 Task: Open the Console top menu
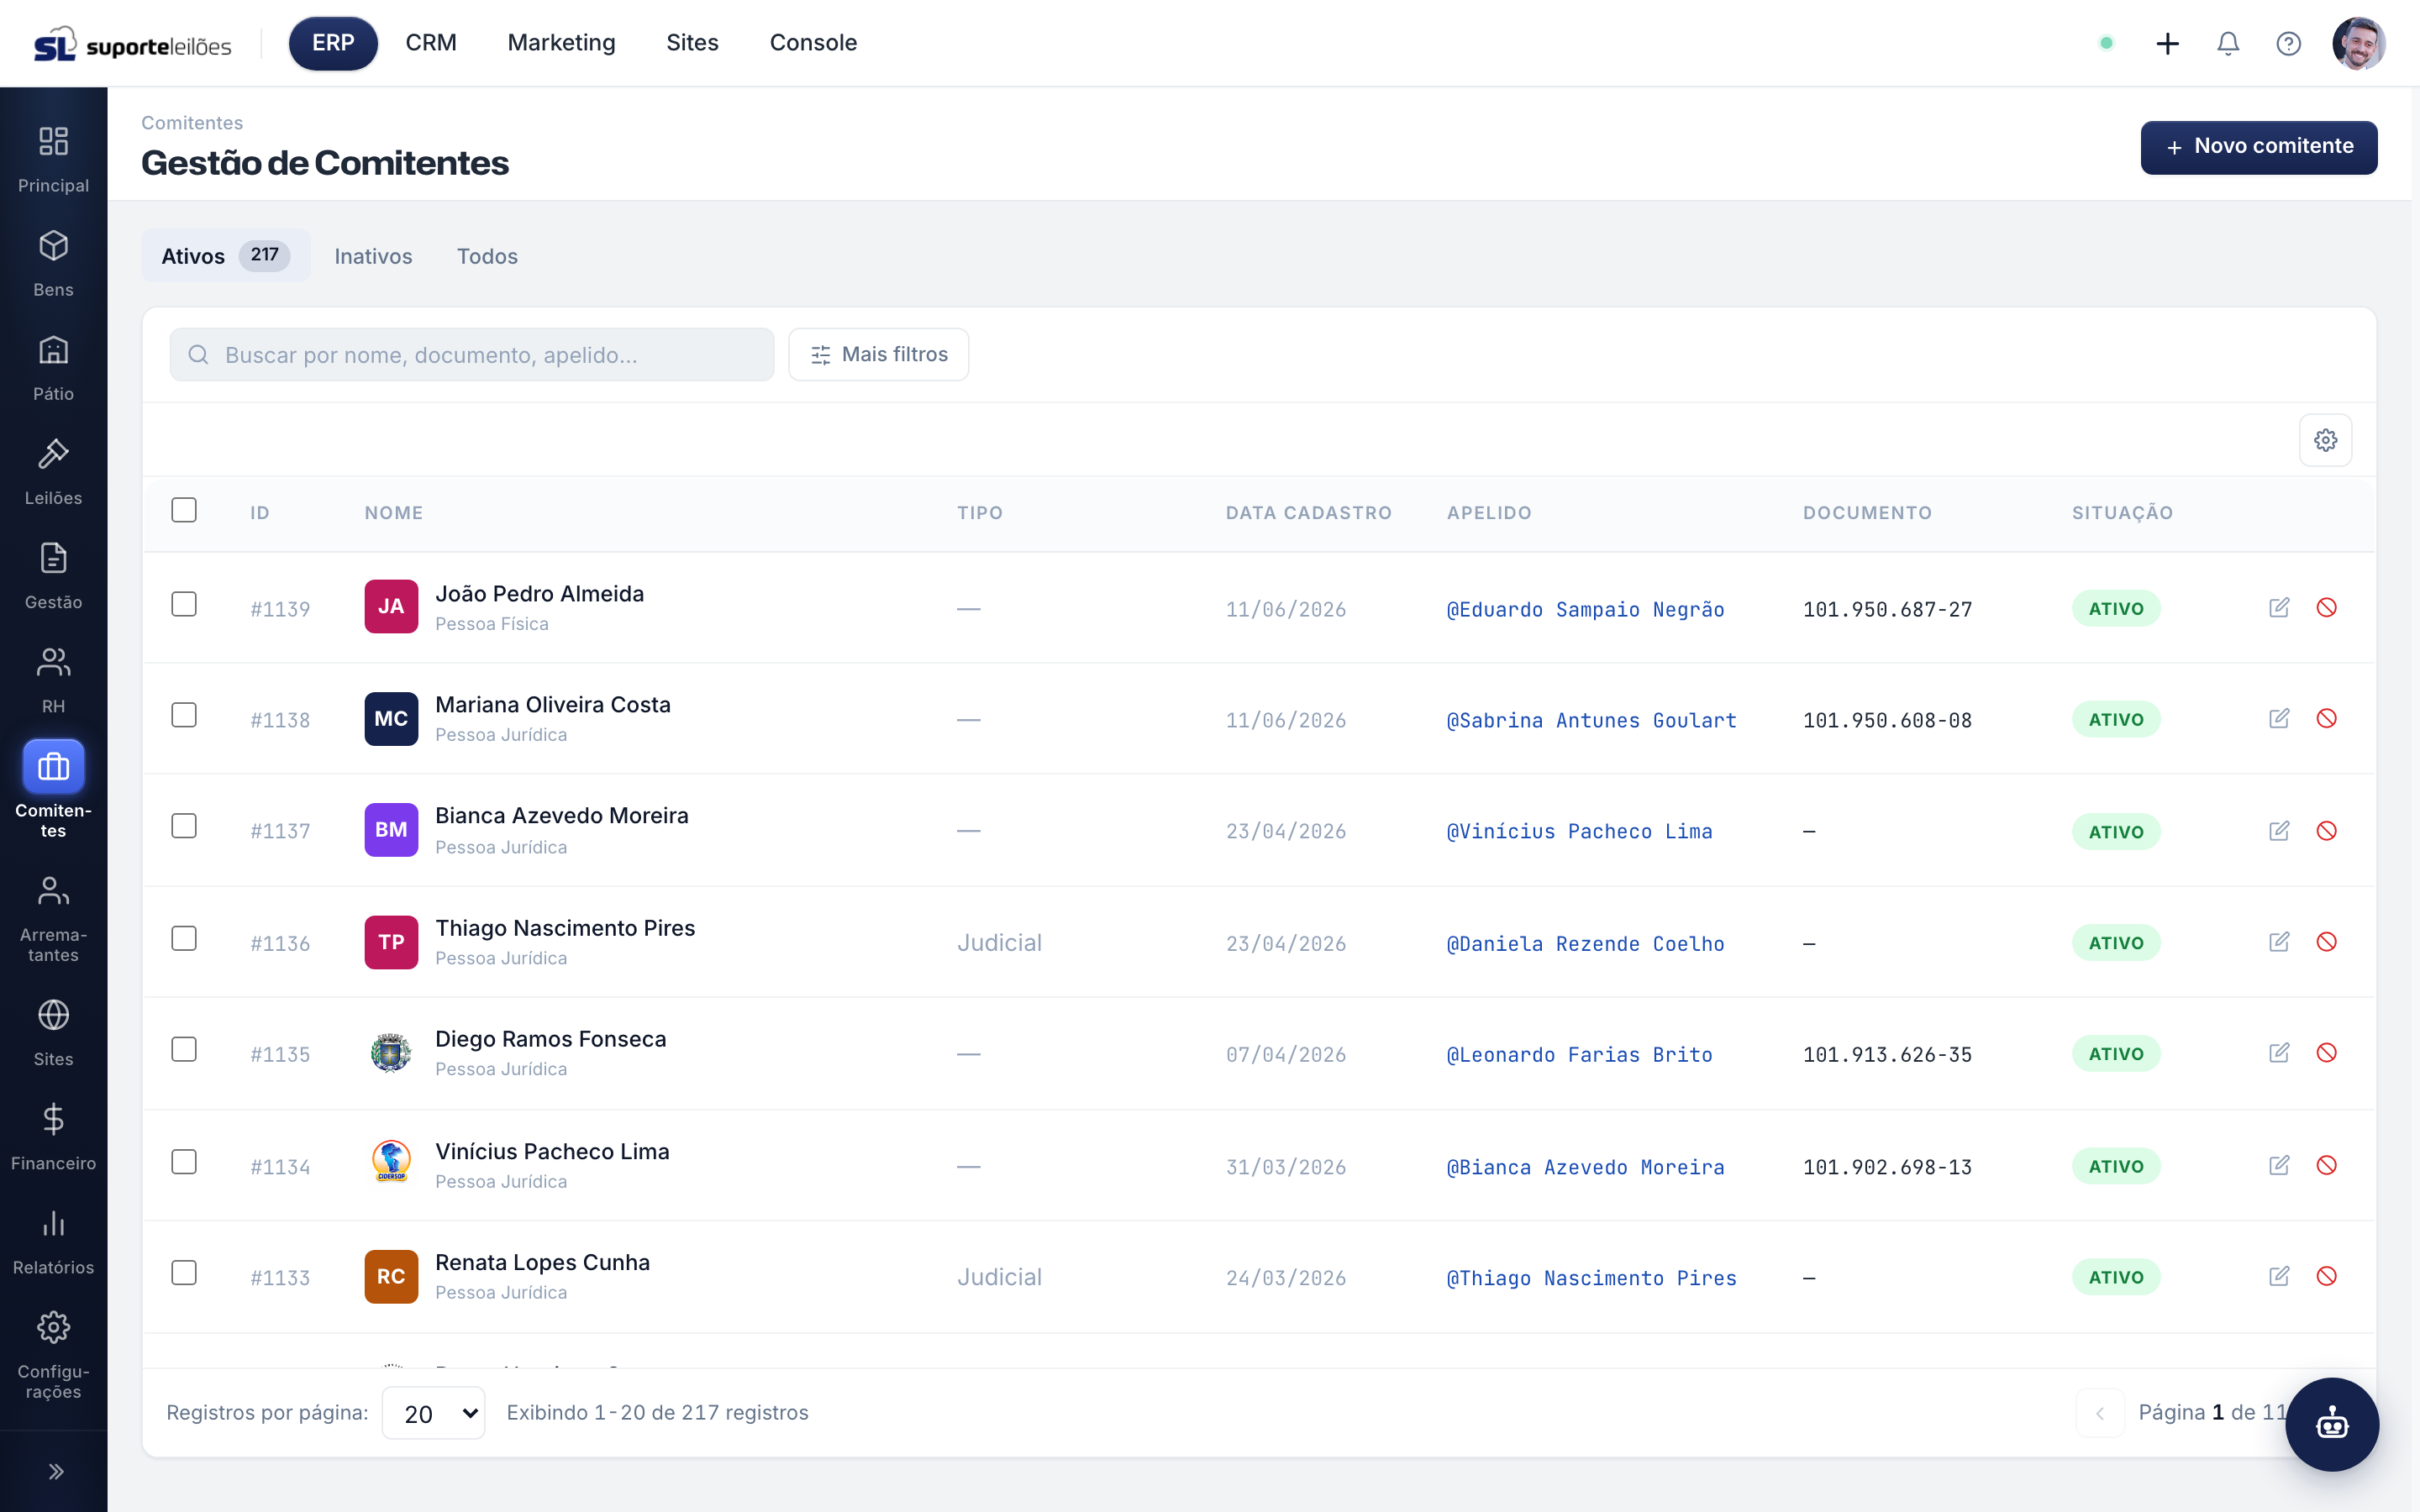(x=813, y=43)
